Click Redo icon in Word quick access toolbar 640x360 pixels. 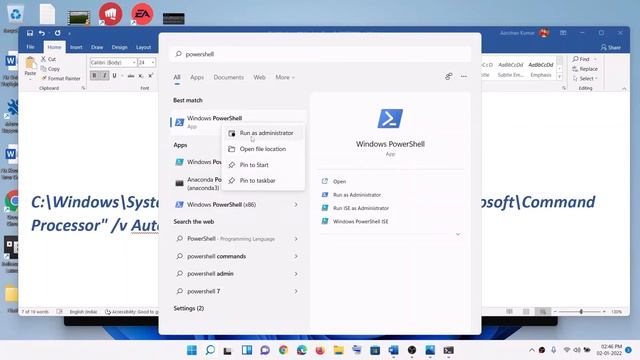coord(58,33)
